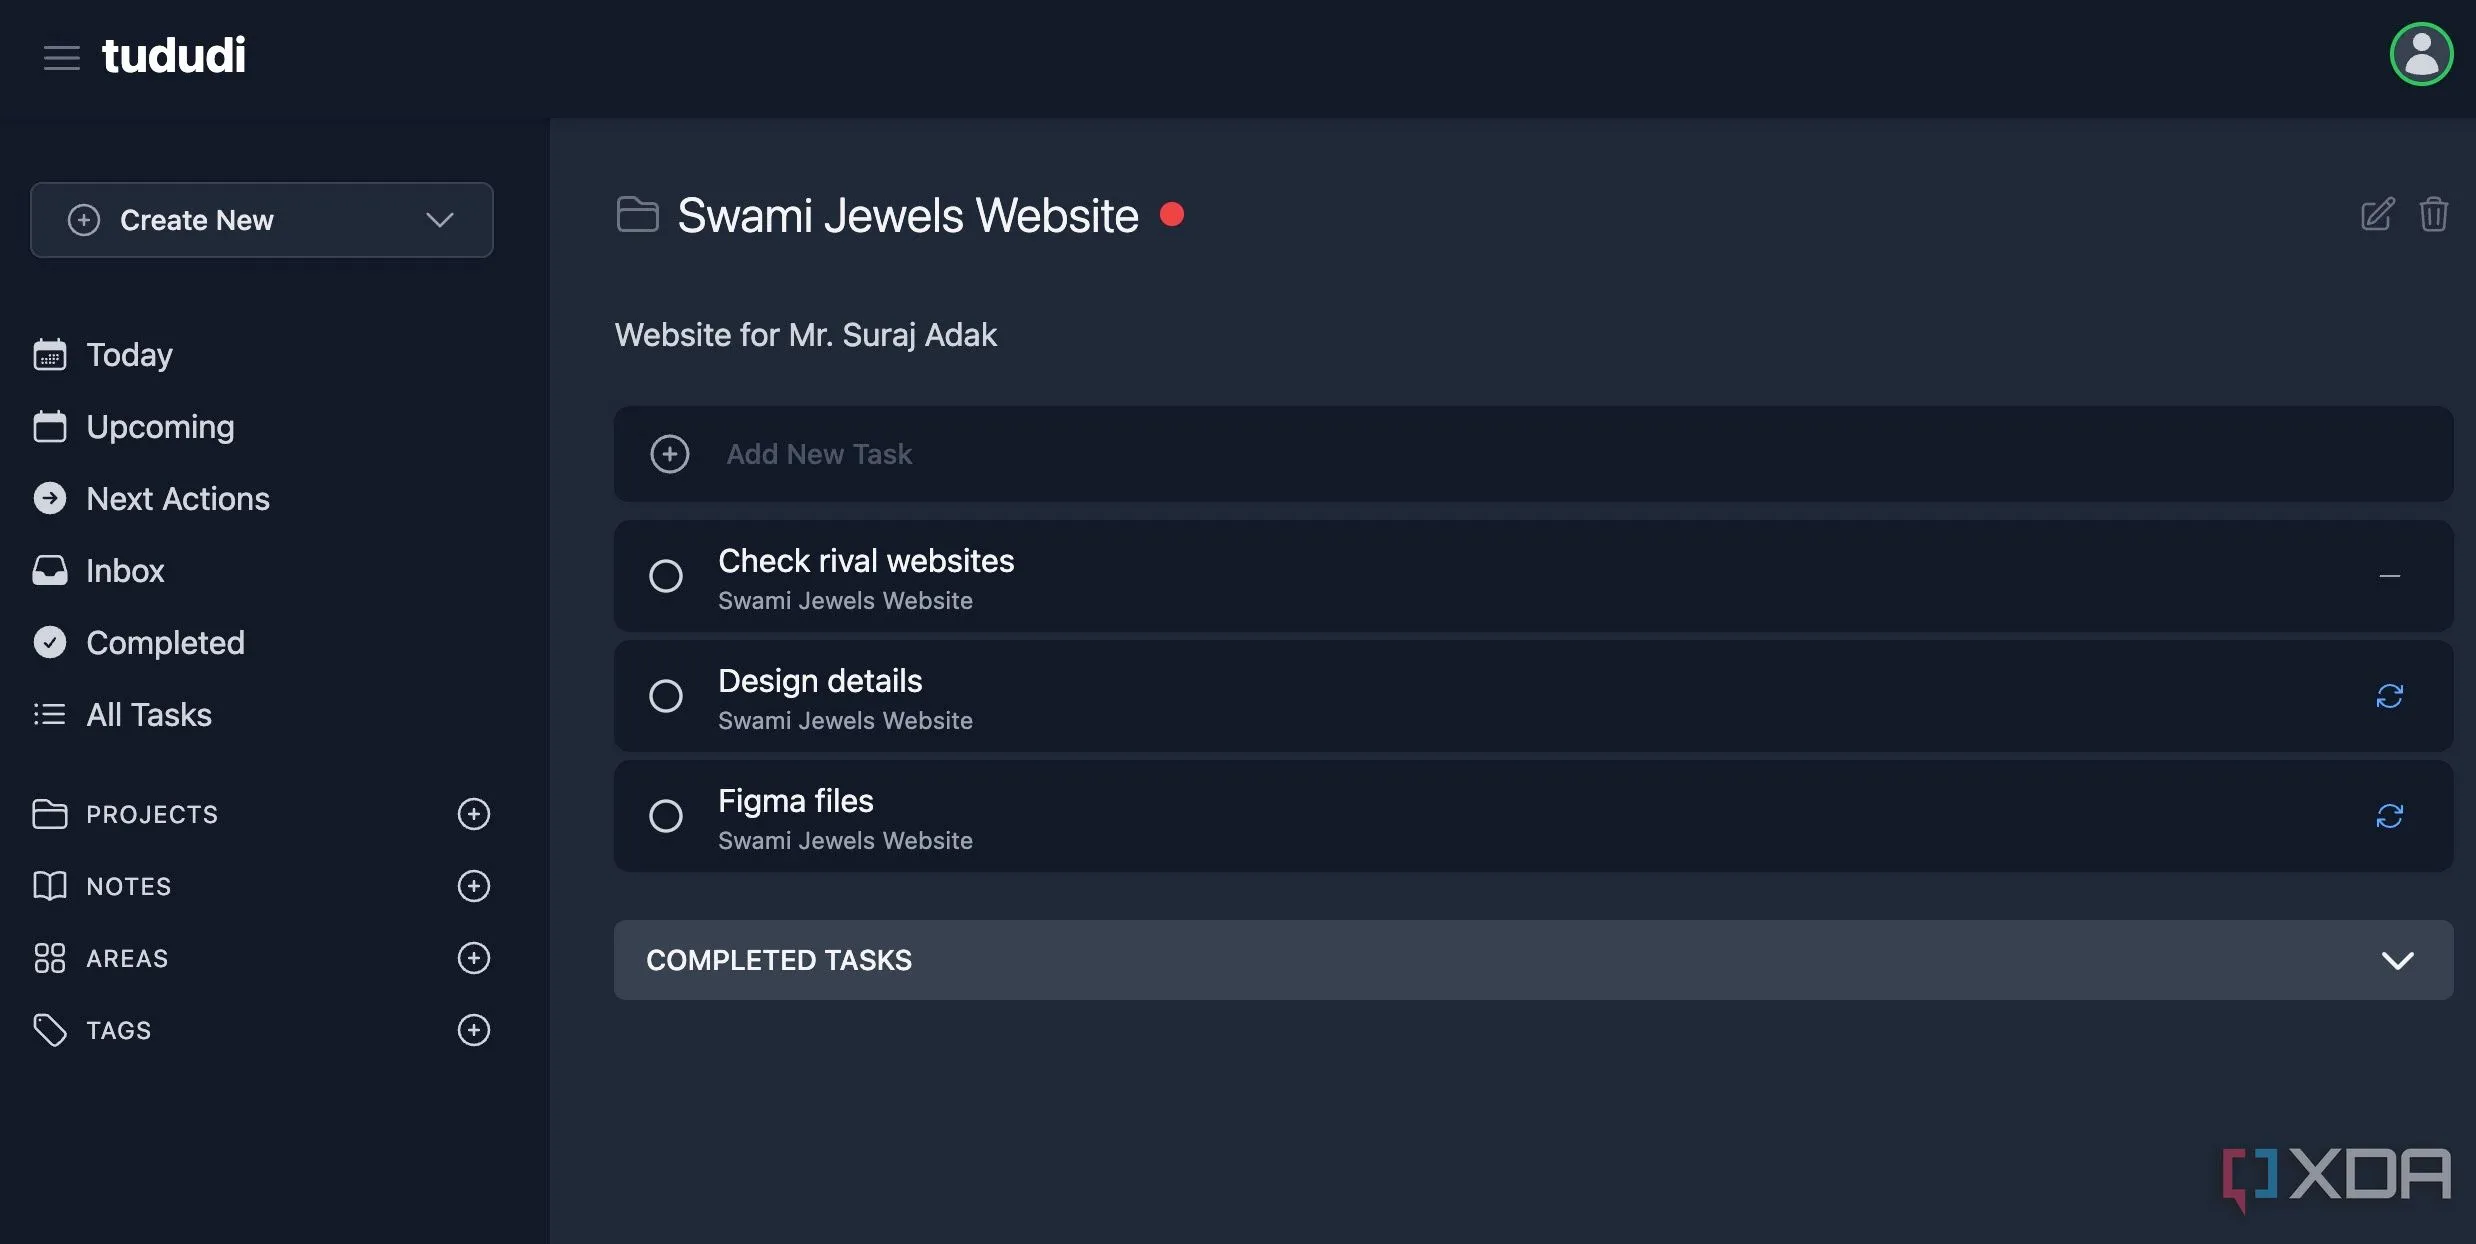Screen dimensions: 2476x1244
Task: Open the hamburger sidebar menu
Action: [61, 57]
